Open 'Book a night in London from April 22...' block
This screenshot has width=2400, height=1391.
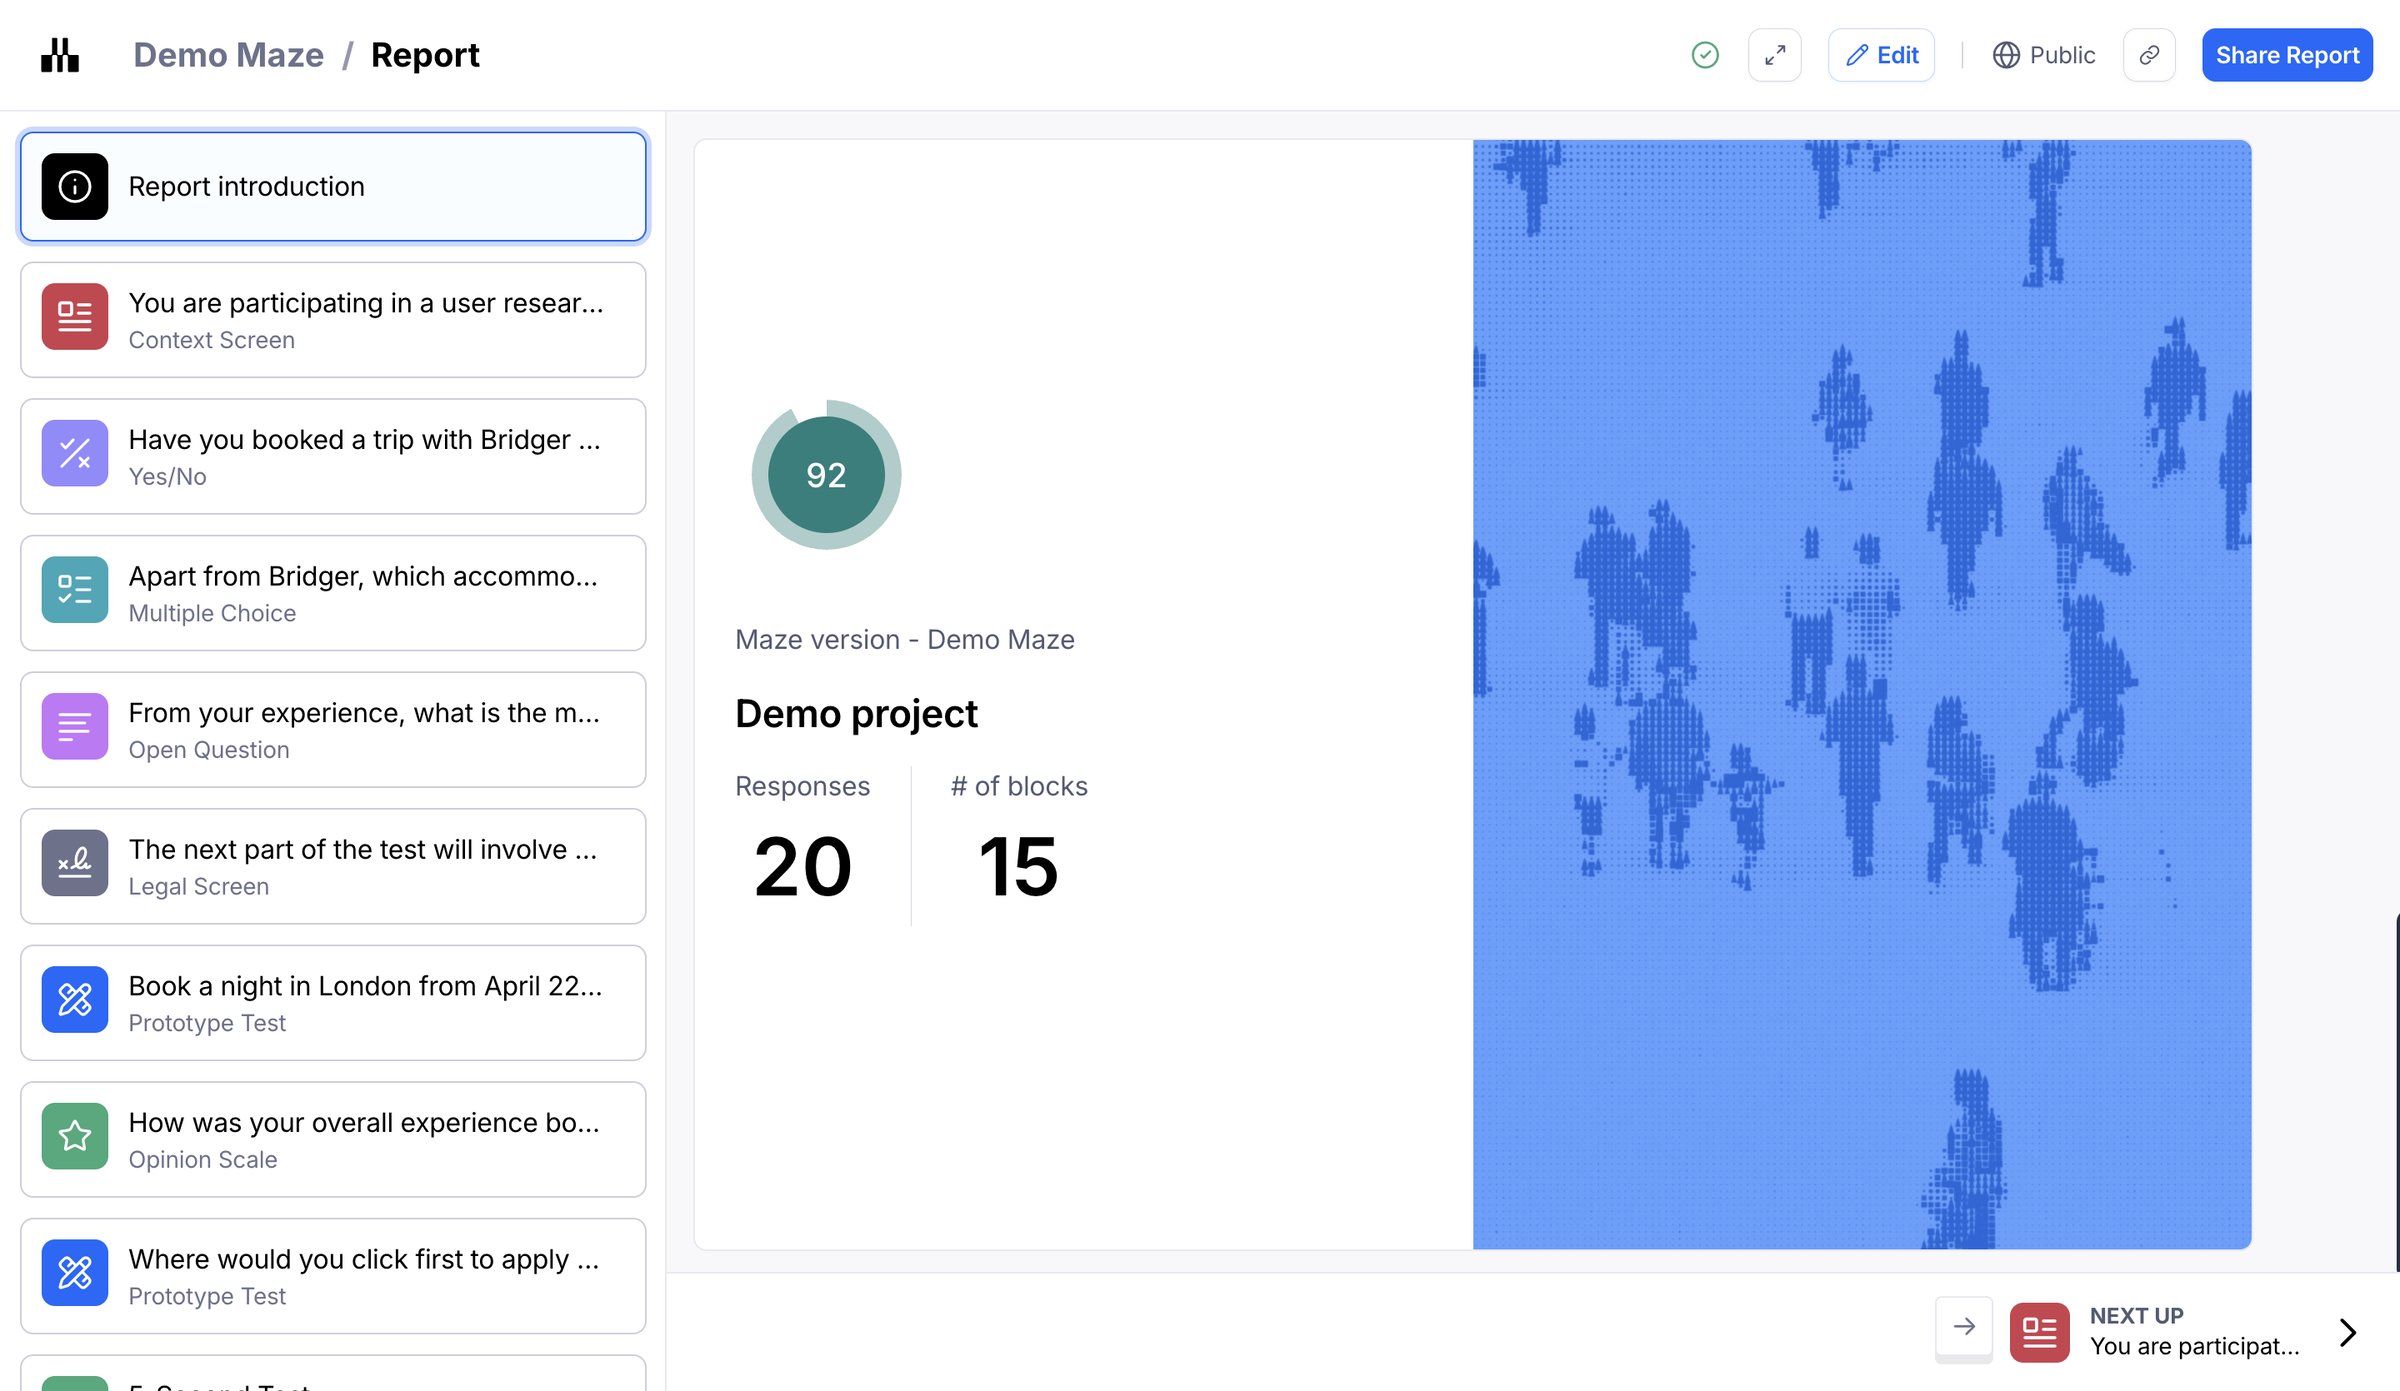pyautogui.click(x=333, y=1003)
